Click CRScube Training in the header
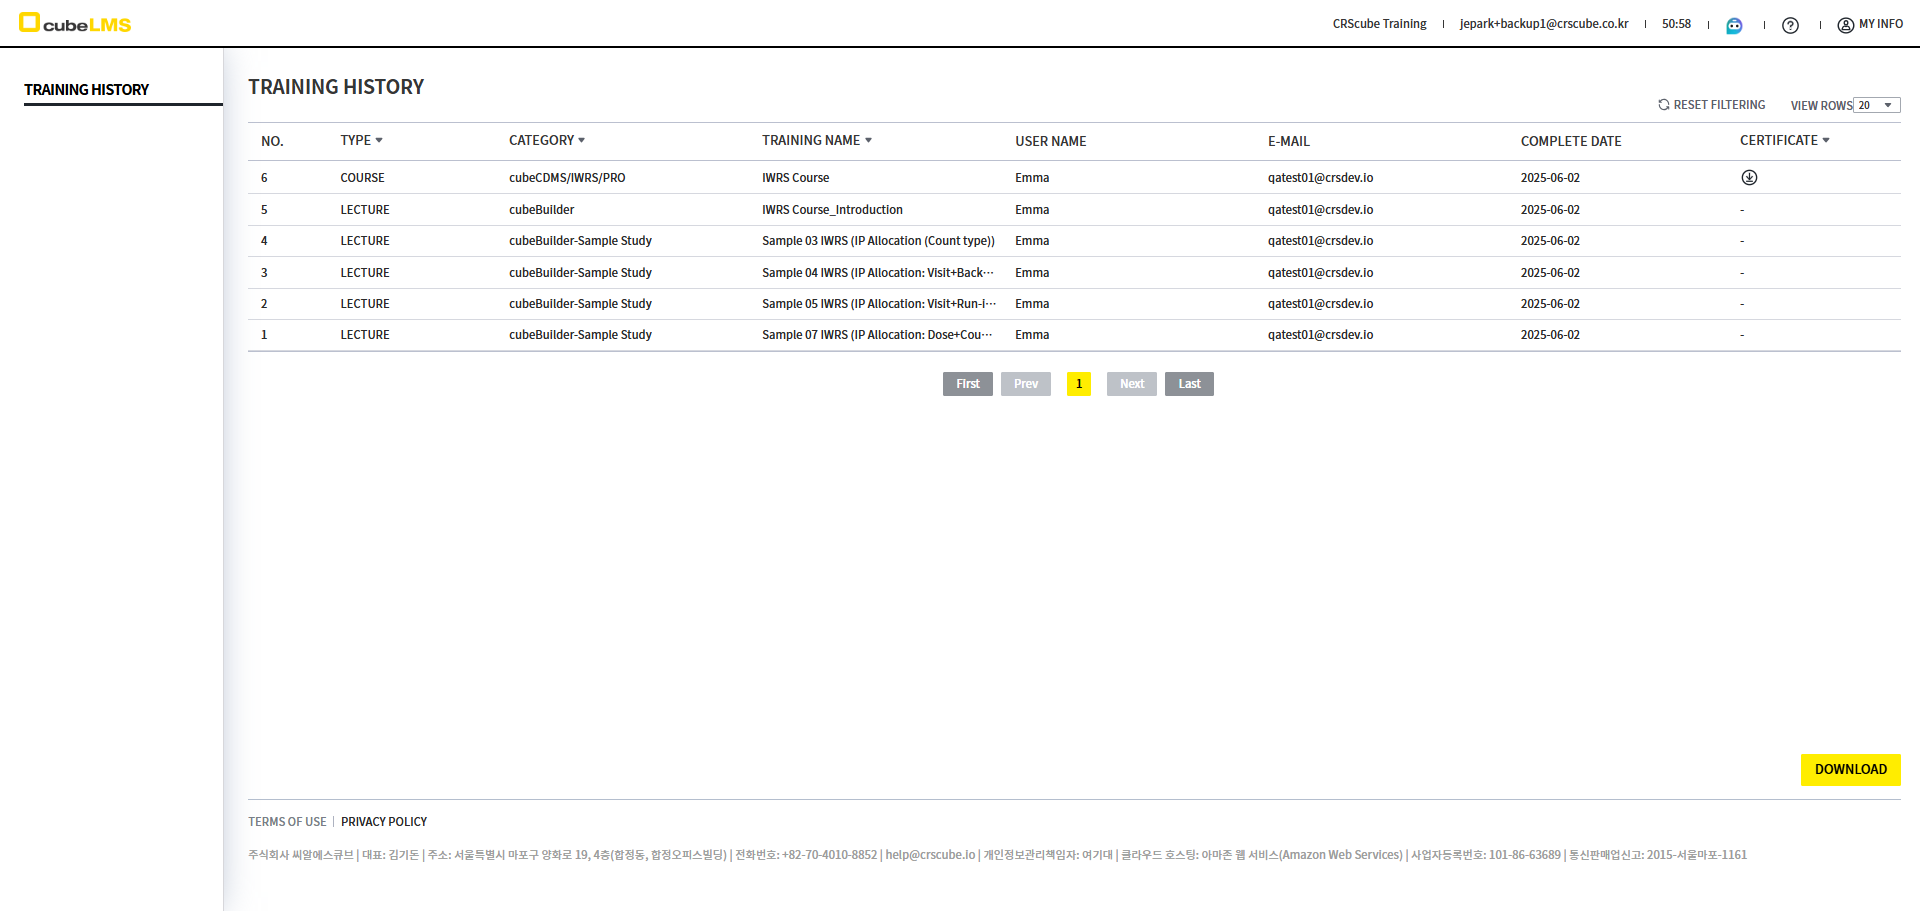This screenshot has height=911, width=1920. [x=1379, y=24]
